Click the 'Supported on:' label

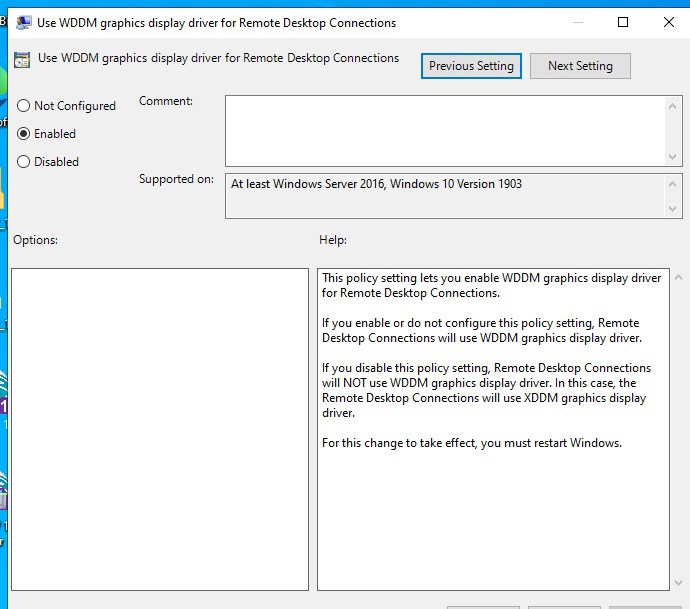(x=176, y=179)
